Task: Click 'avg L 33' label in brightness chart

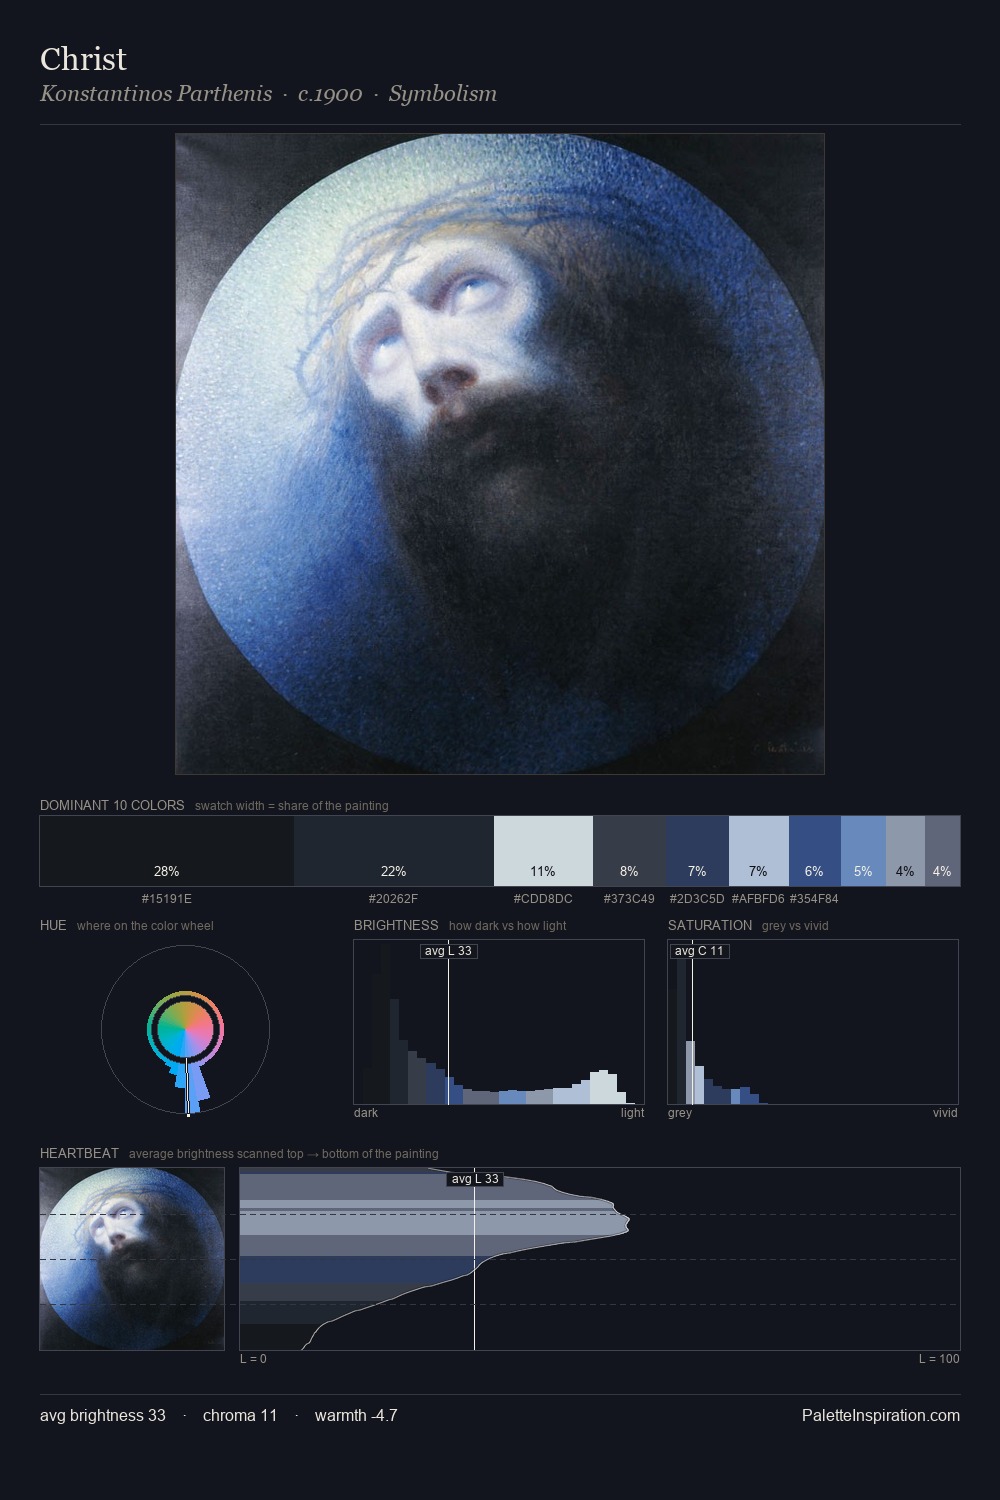Action: tap(448, 951)
